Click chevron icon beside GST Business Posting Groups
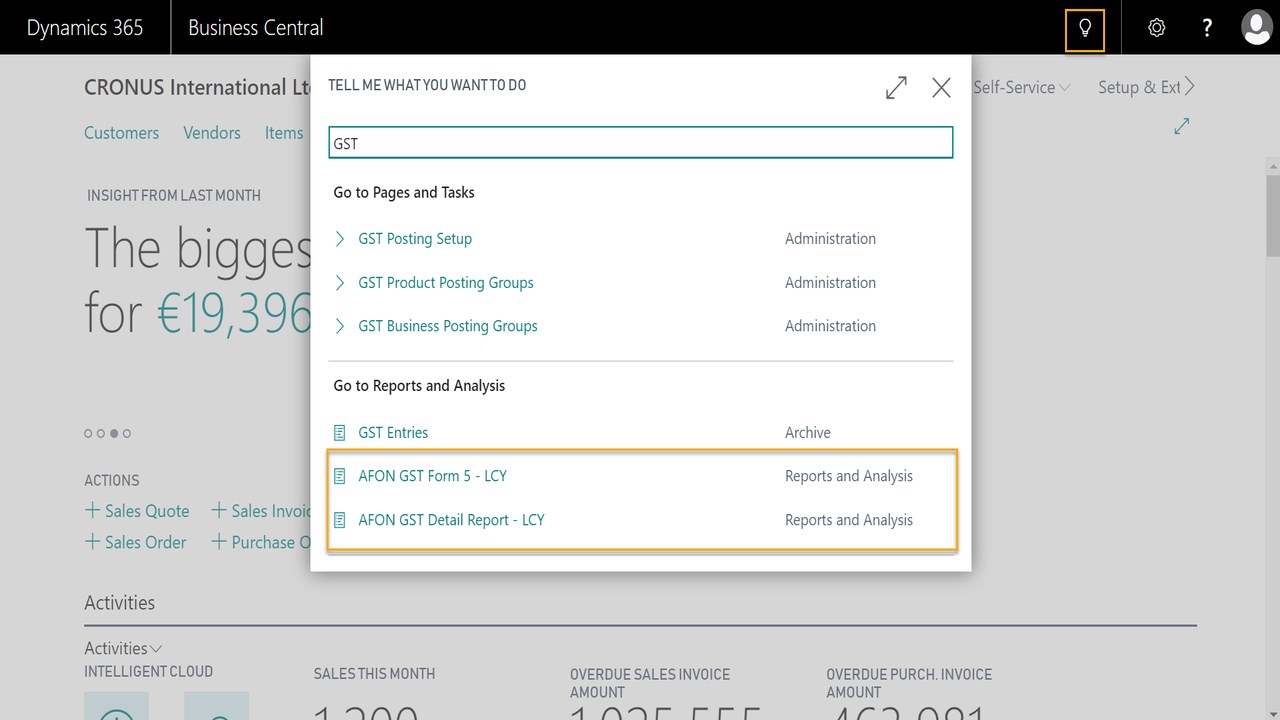This screenshot has width=1280, height=720. point(340,326)
